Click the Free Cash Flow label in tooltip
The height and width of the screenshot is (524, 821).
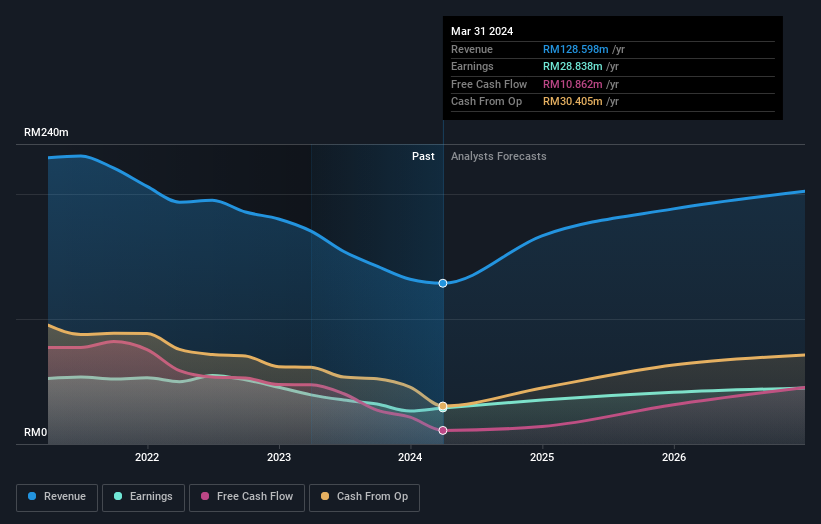click(x=489, y=84)
